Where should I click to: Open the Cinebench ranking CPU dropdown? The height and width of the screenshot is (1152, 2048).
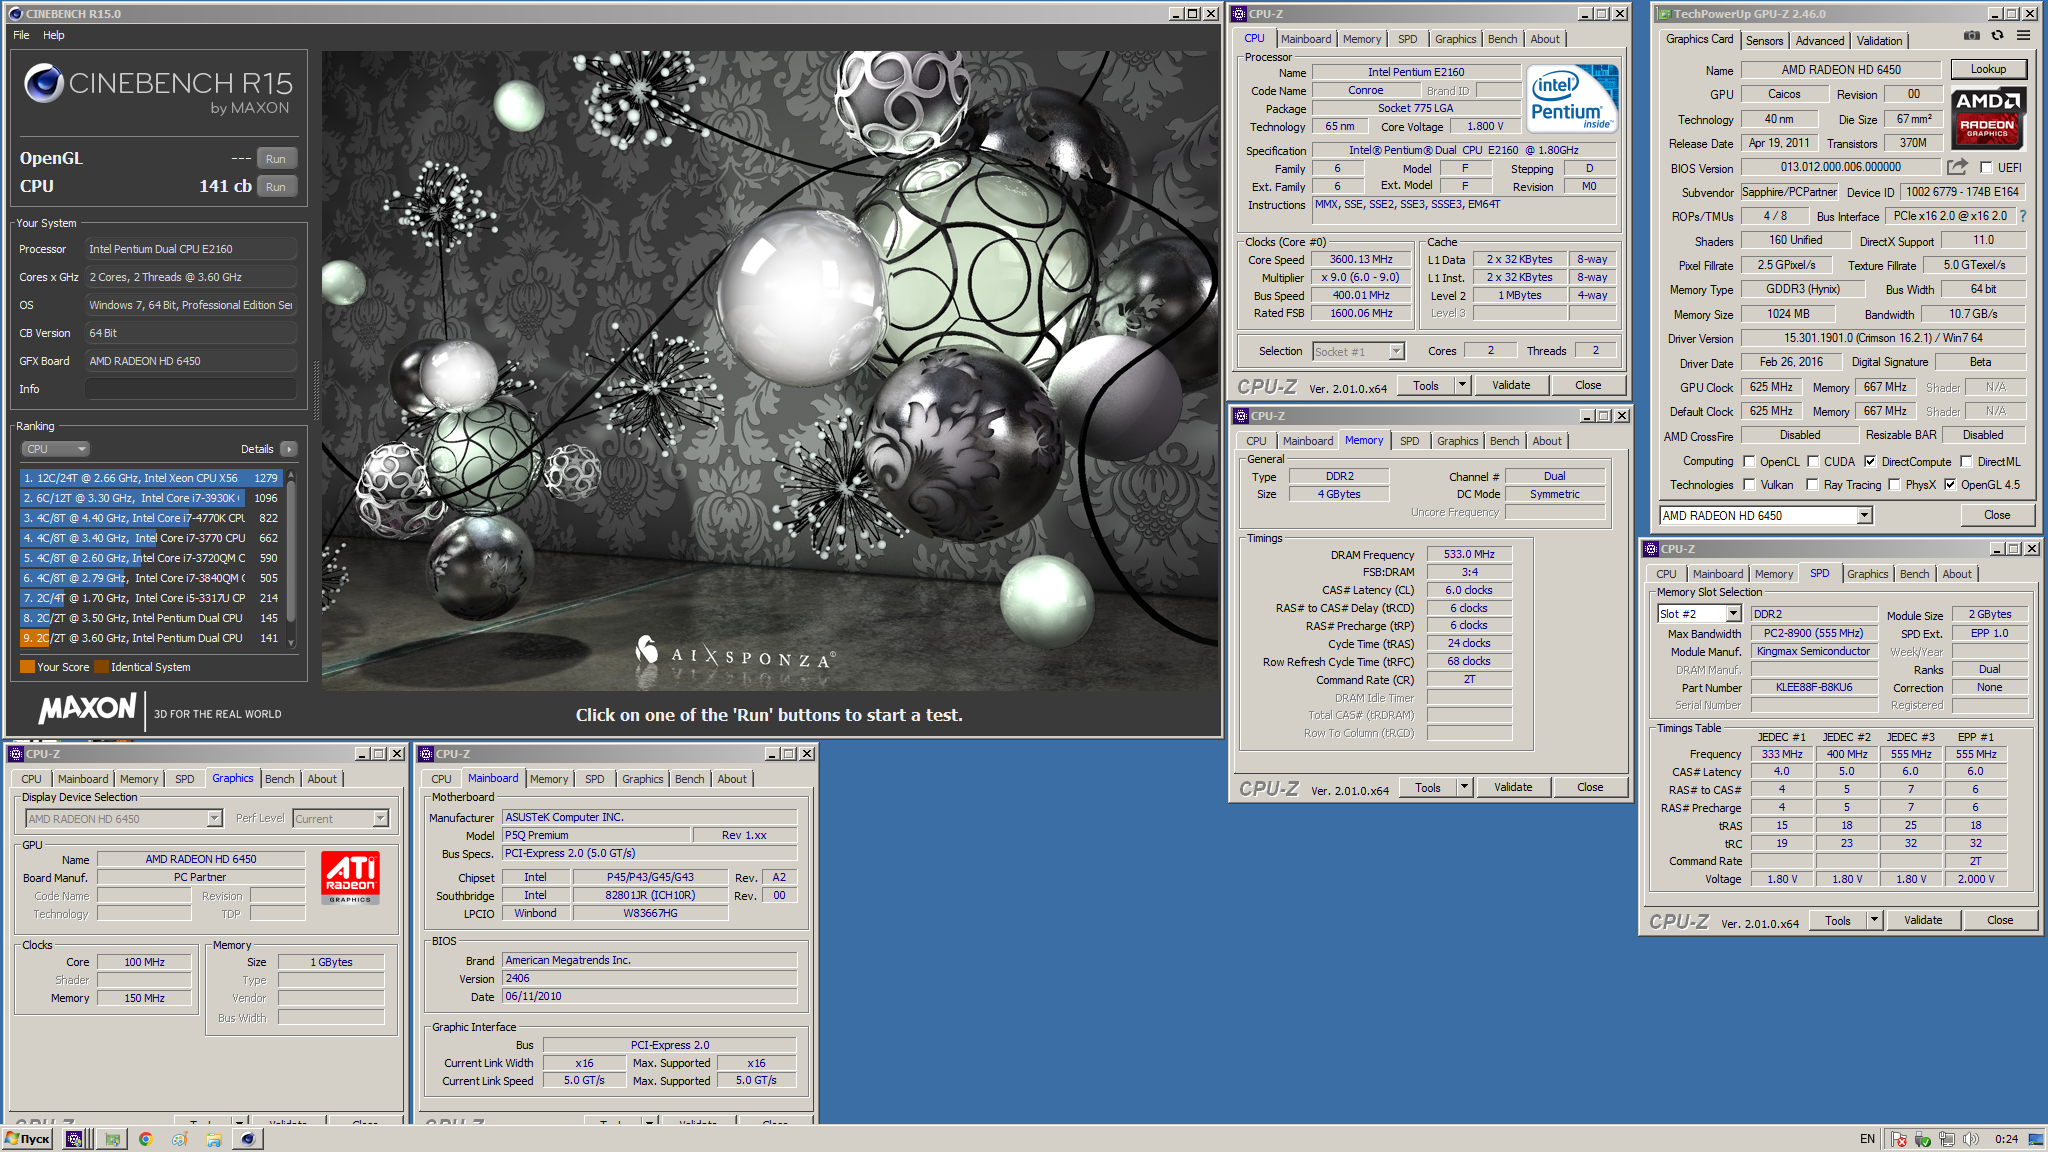coord(56,449)
